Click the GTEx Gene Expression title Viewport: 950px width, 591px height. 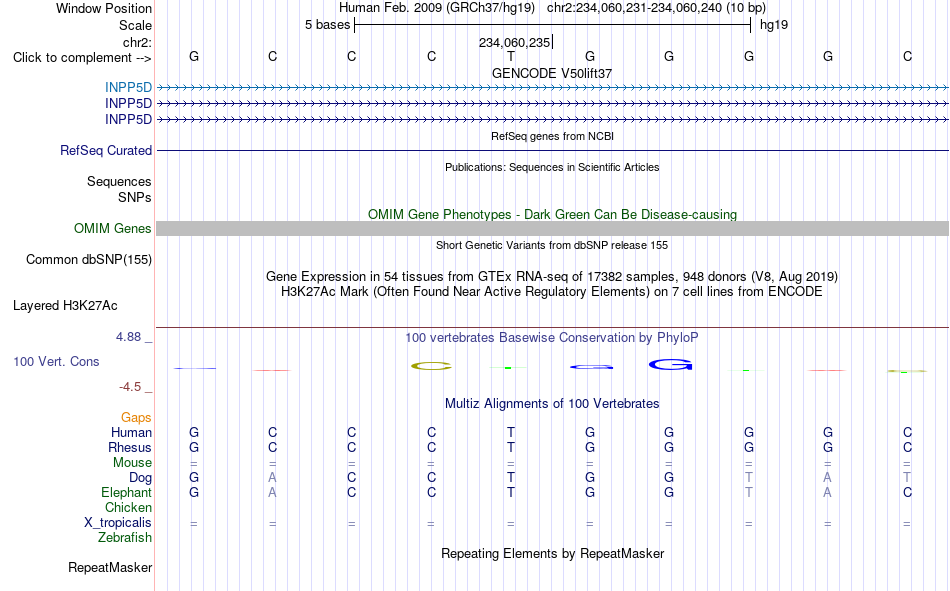(x=552, y=276)
